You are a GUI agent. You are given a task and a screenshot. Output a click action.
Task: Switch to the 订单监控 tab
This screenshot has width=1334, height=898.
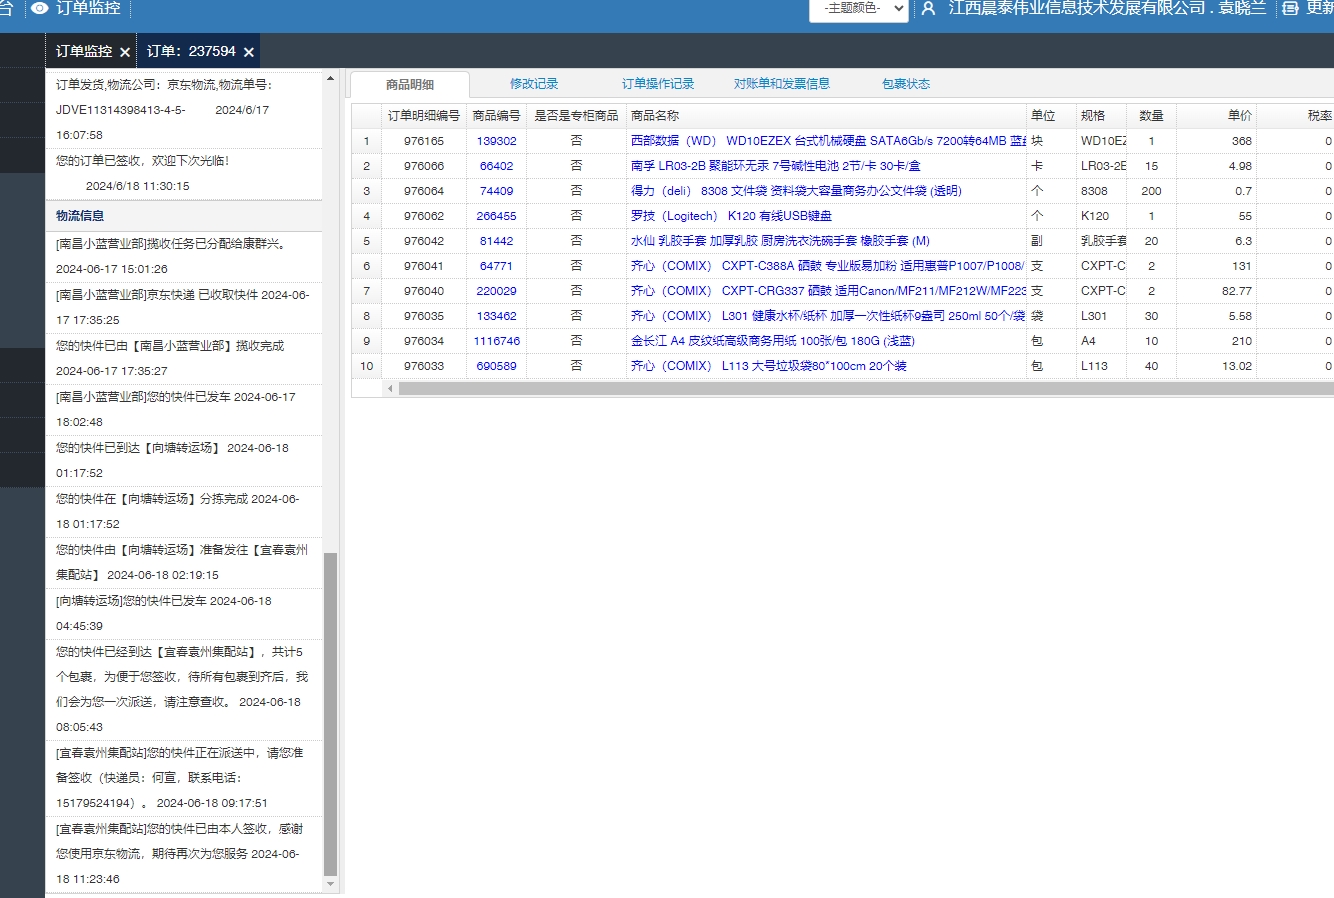click(x=84, y=51)
